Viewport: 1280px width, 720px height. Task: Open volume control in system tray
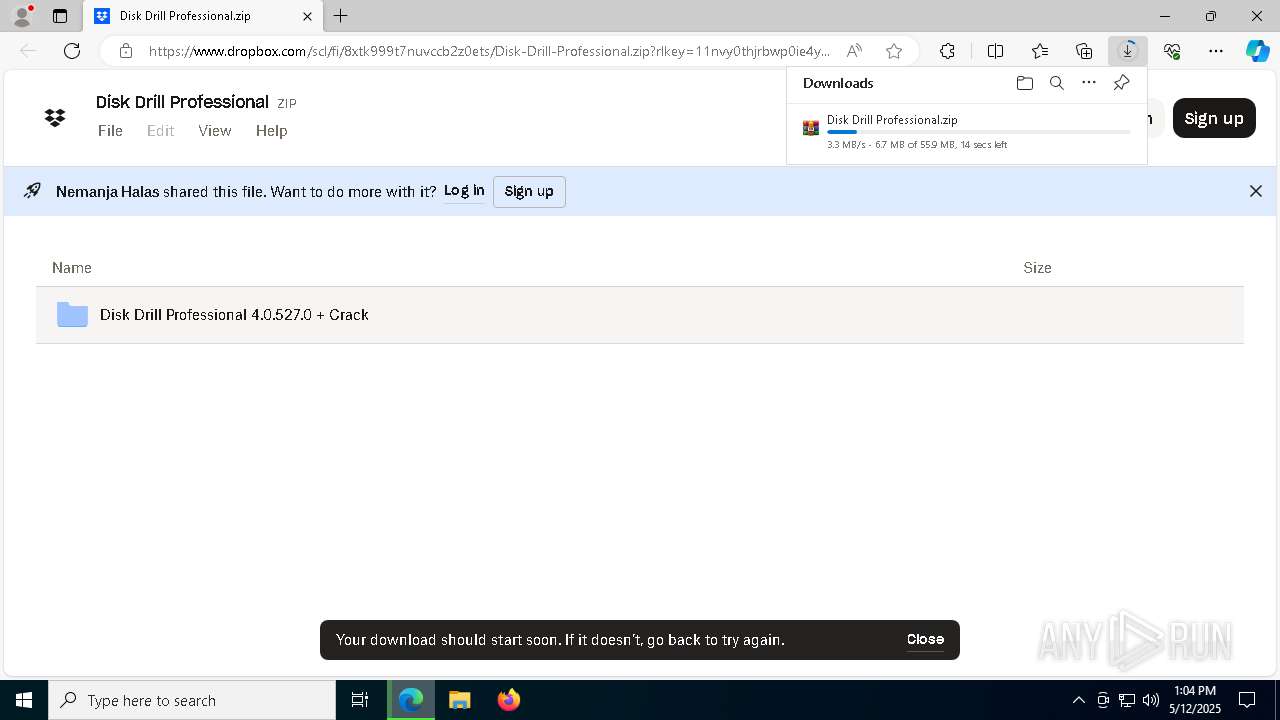tap(1151, 700)
